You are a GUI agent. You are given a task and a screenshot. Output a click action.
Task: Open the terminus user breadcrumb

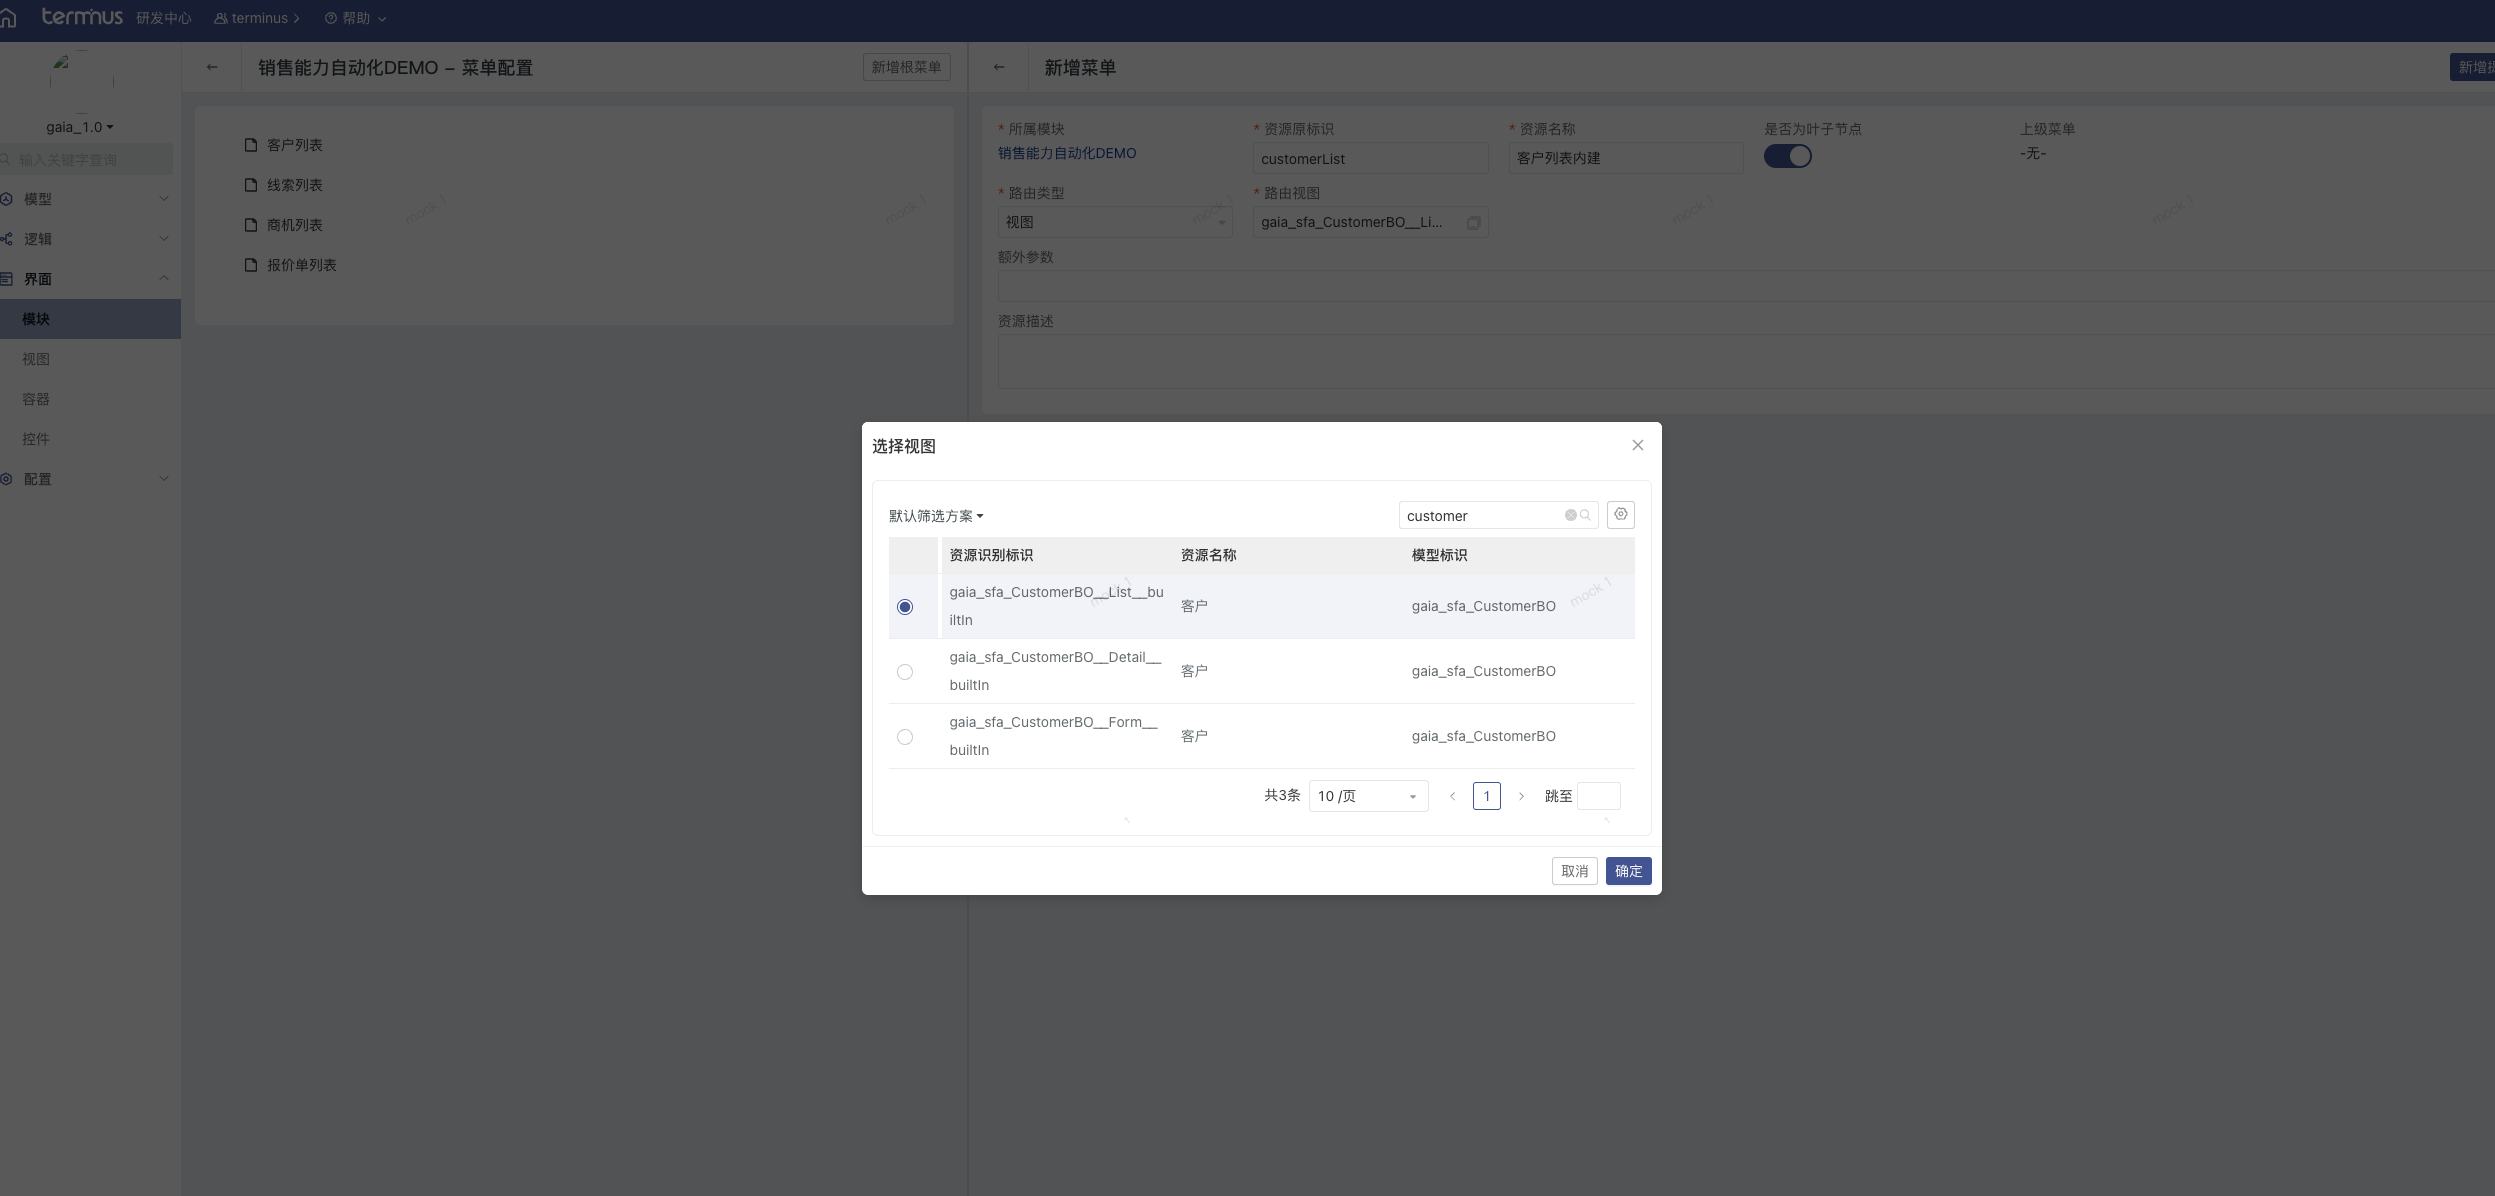[x=257, y=18]
